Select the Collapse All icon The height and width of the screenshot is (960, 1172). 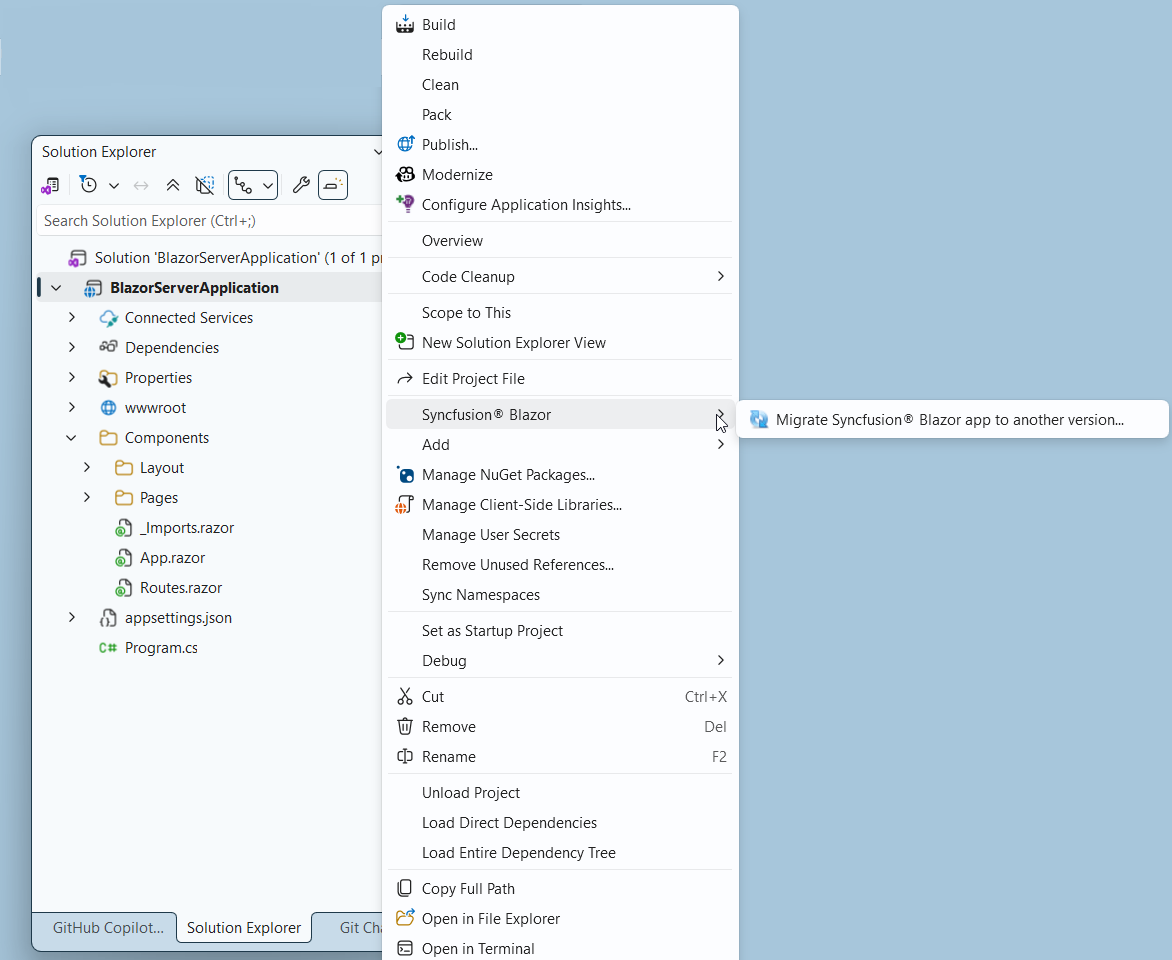(x=172, y=185)
